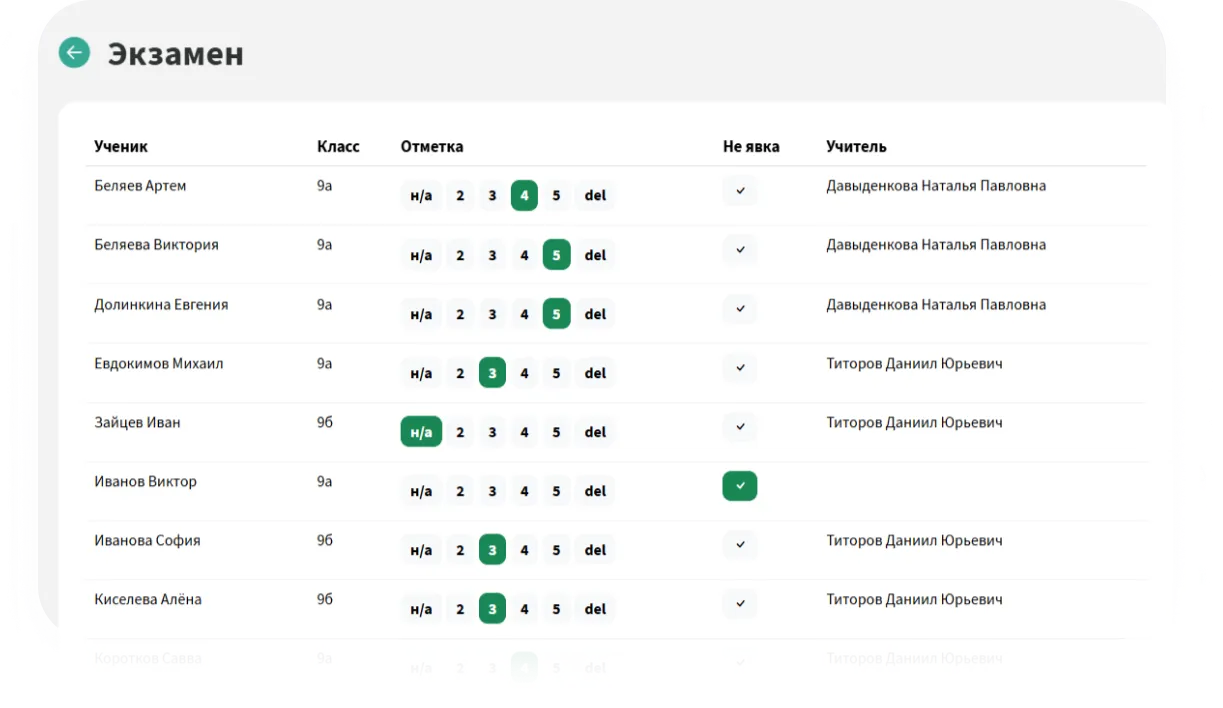Set grade 4 for Киселева Алёна
This screenshot has height=708, width=1223.
click(524, 610)
